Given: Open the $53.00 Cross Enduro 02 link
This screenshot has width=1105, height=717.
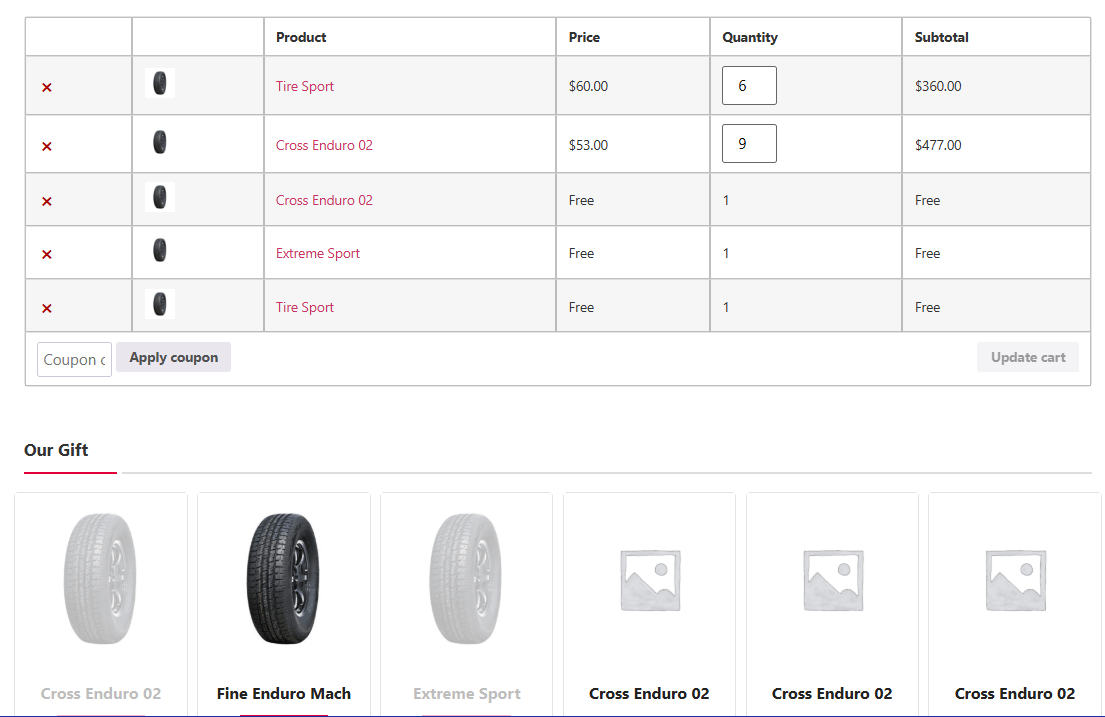Looking at the screenshot, I should click(x=324, y=145).
